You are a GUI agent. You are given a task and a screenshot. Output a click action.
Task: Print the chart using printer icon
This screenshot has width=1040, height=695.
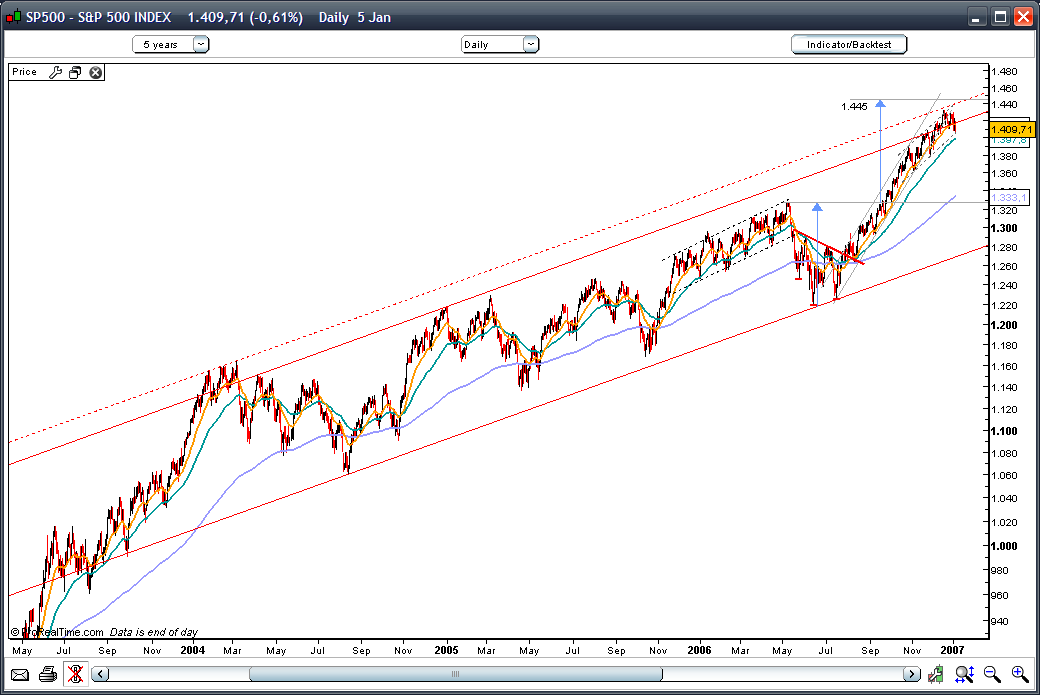tap(47, 674)
